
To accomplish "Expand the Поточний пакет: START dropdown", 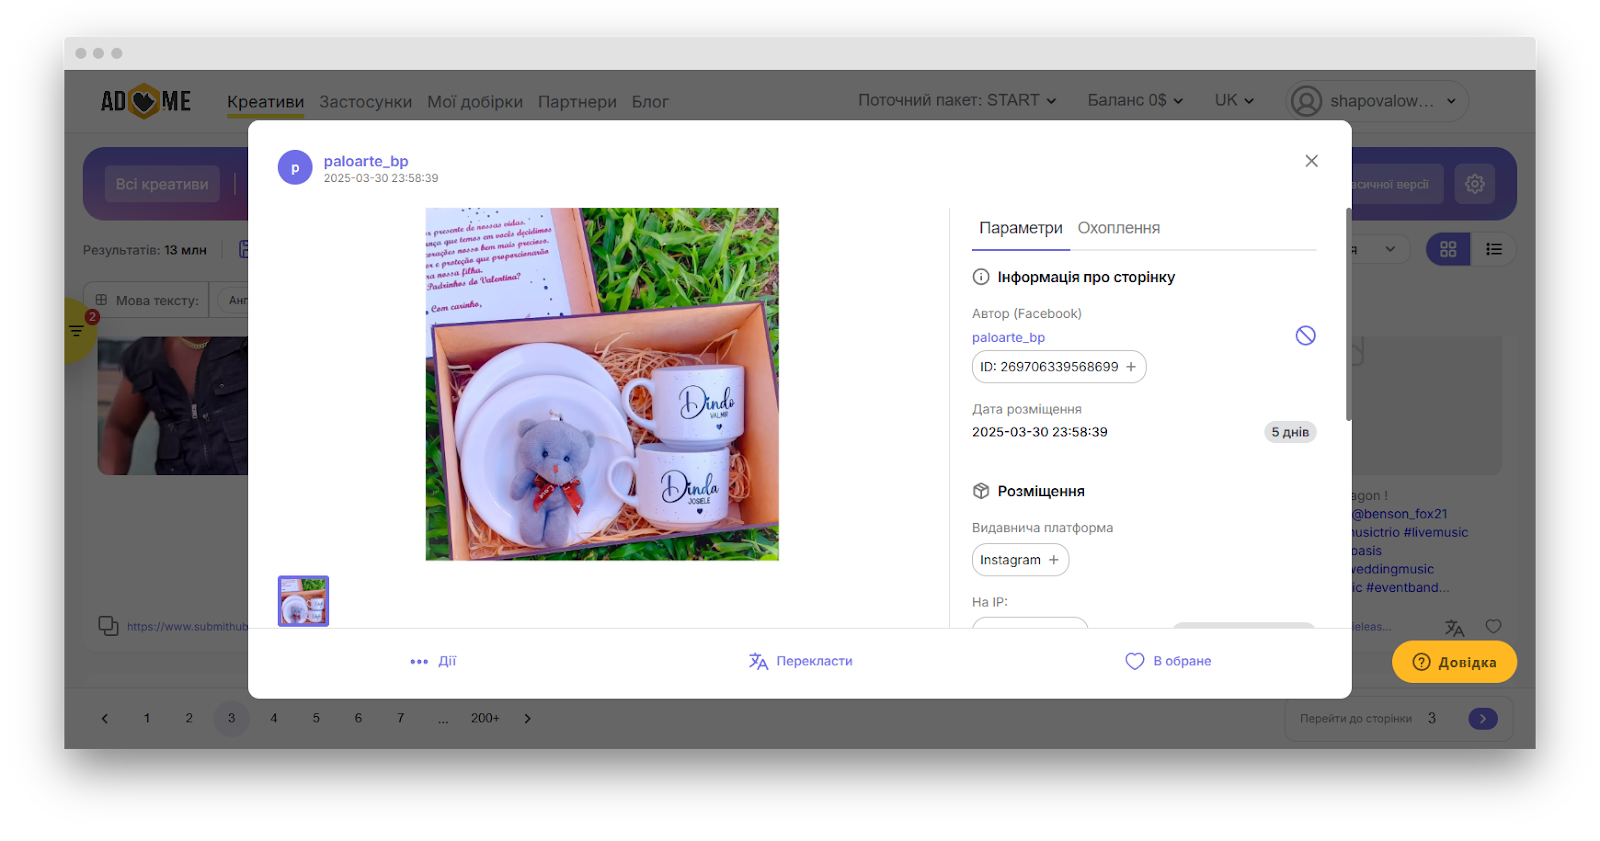I will click(956, 101).
